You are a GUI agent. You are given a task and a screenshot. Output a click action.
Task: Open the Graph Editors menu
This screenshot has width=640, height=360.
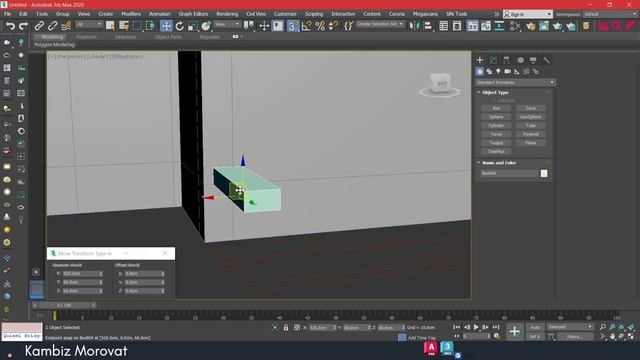(x=193, y=14)
